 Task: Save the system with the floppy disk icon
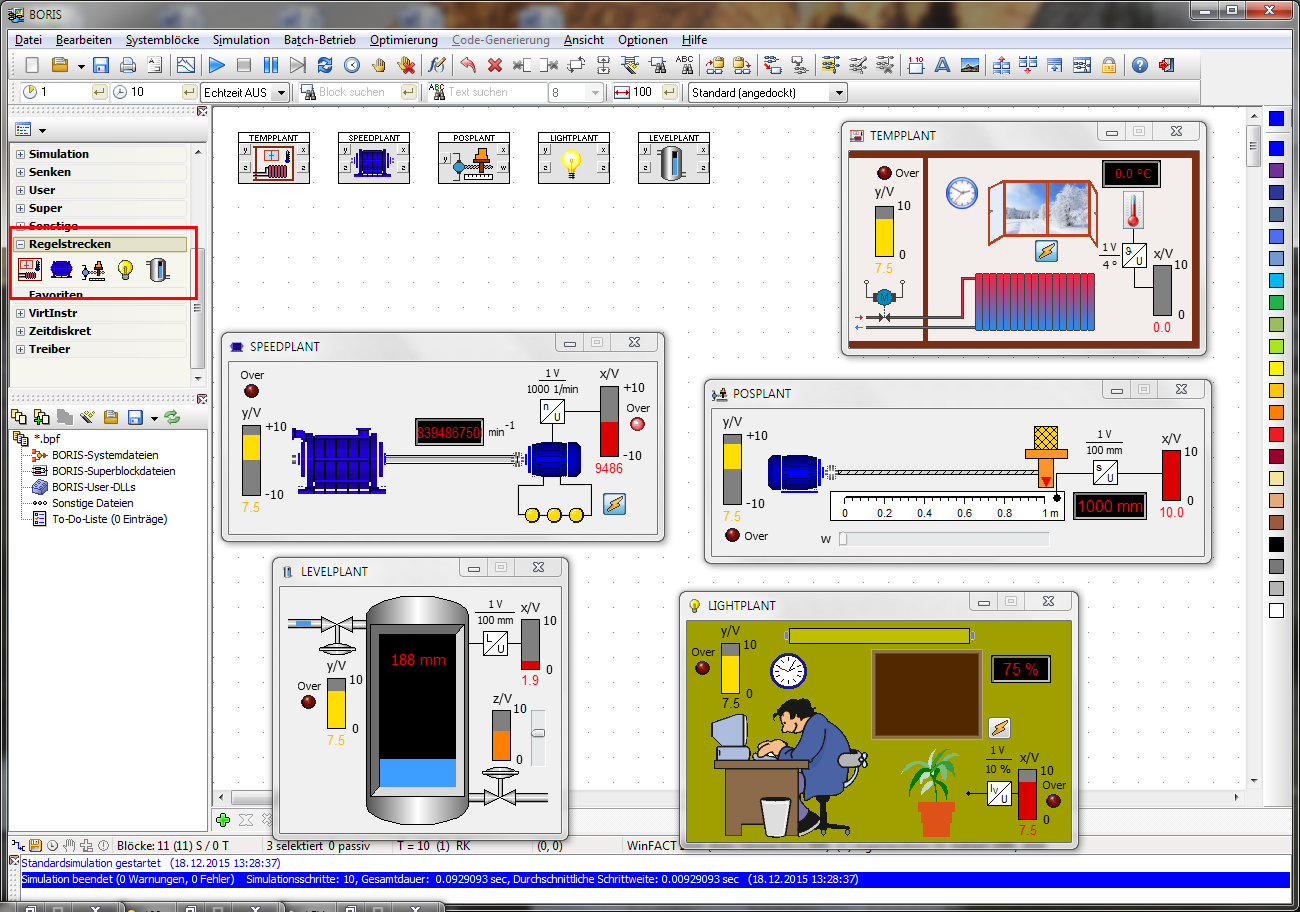(x=101, y=65)
